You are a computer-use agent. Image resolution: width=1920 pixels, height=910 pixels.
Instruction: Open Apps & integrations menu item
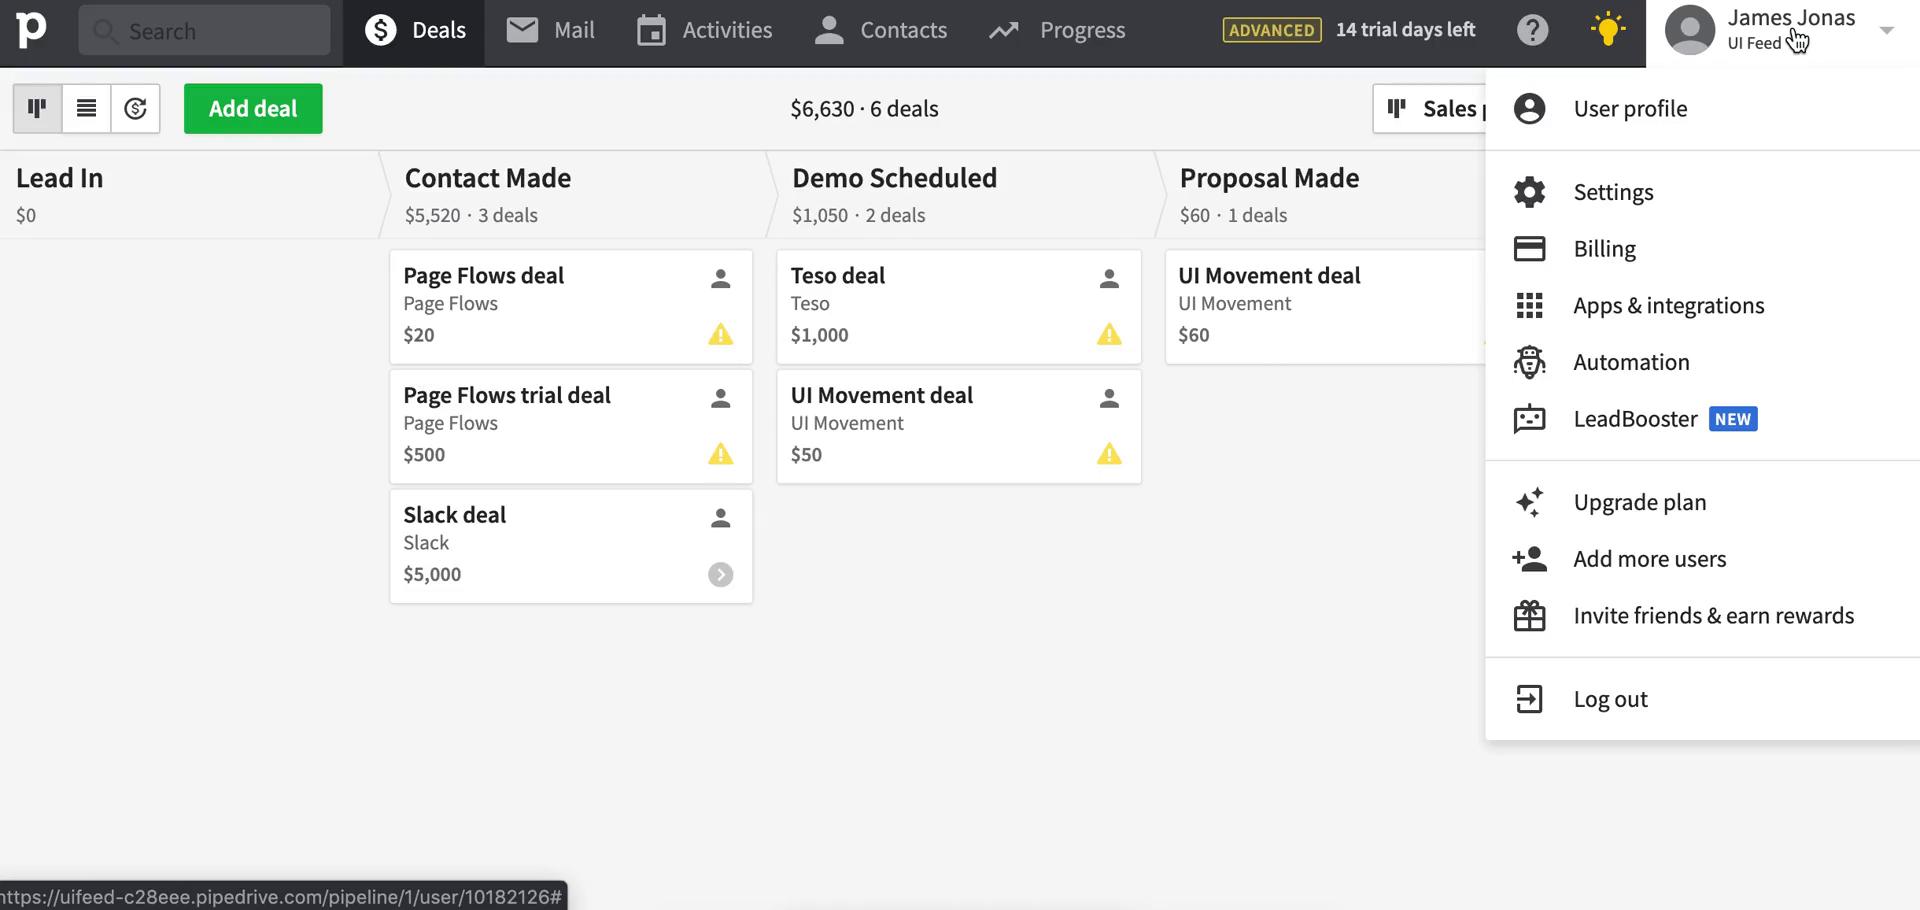[1703, 306]
